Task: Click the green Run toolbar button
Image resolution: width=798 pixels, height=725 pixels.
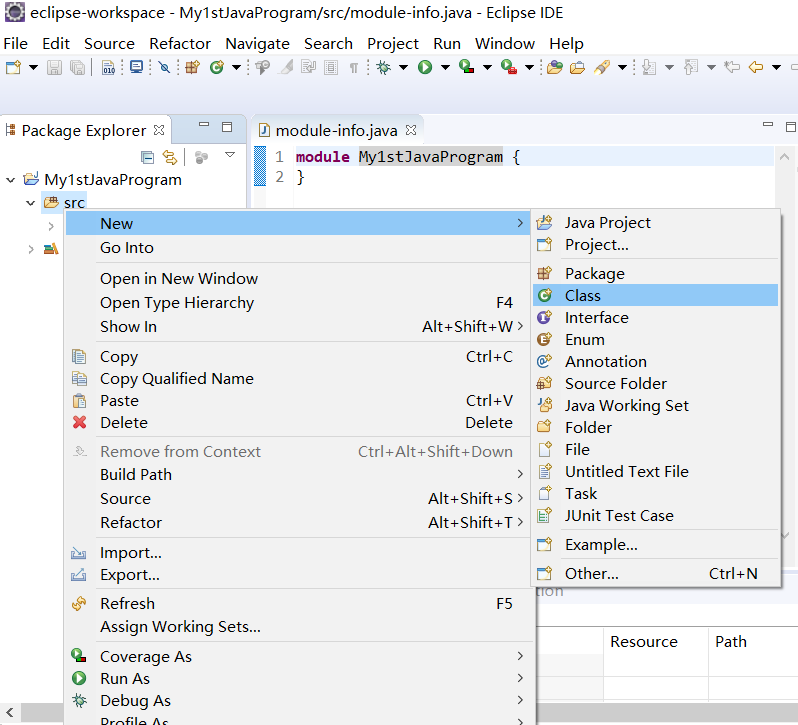Action: point(425,67)
